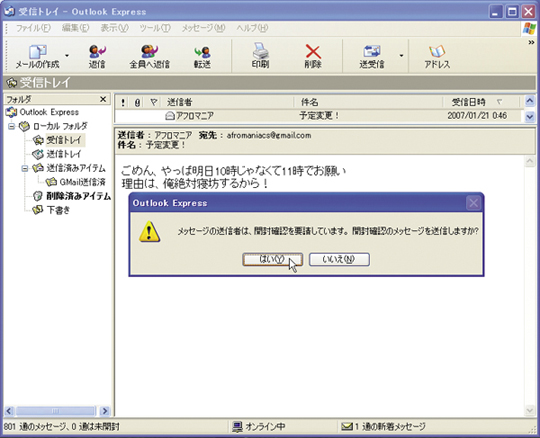Click the Delete (削除) red X icon
This screenshot has height=438, width=540.
coord(313,52)
